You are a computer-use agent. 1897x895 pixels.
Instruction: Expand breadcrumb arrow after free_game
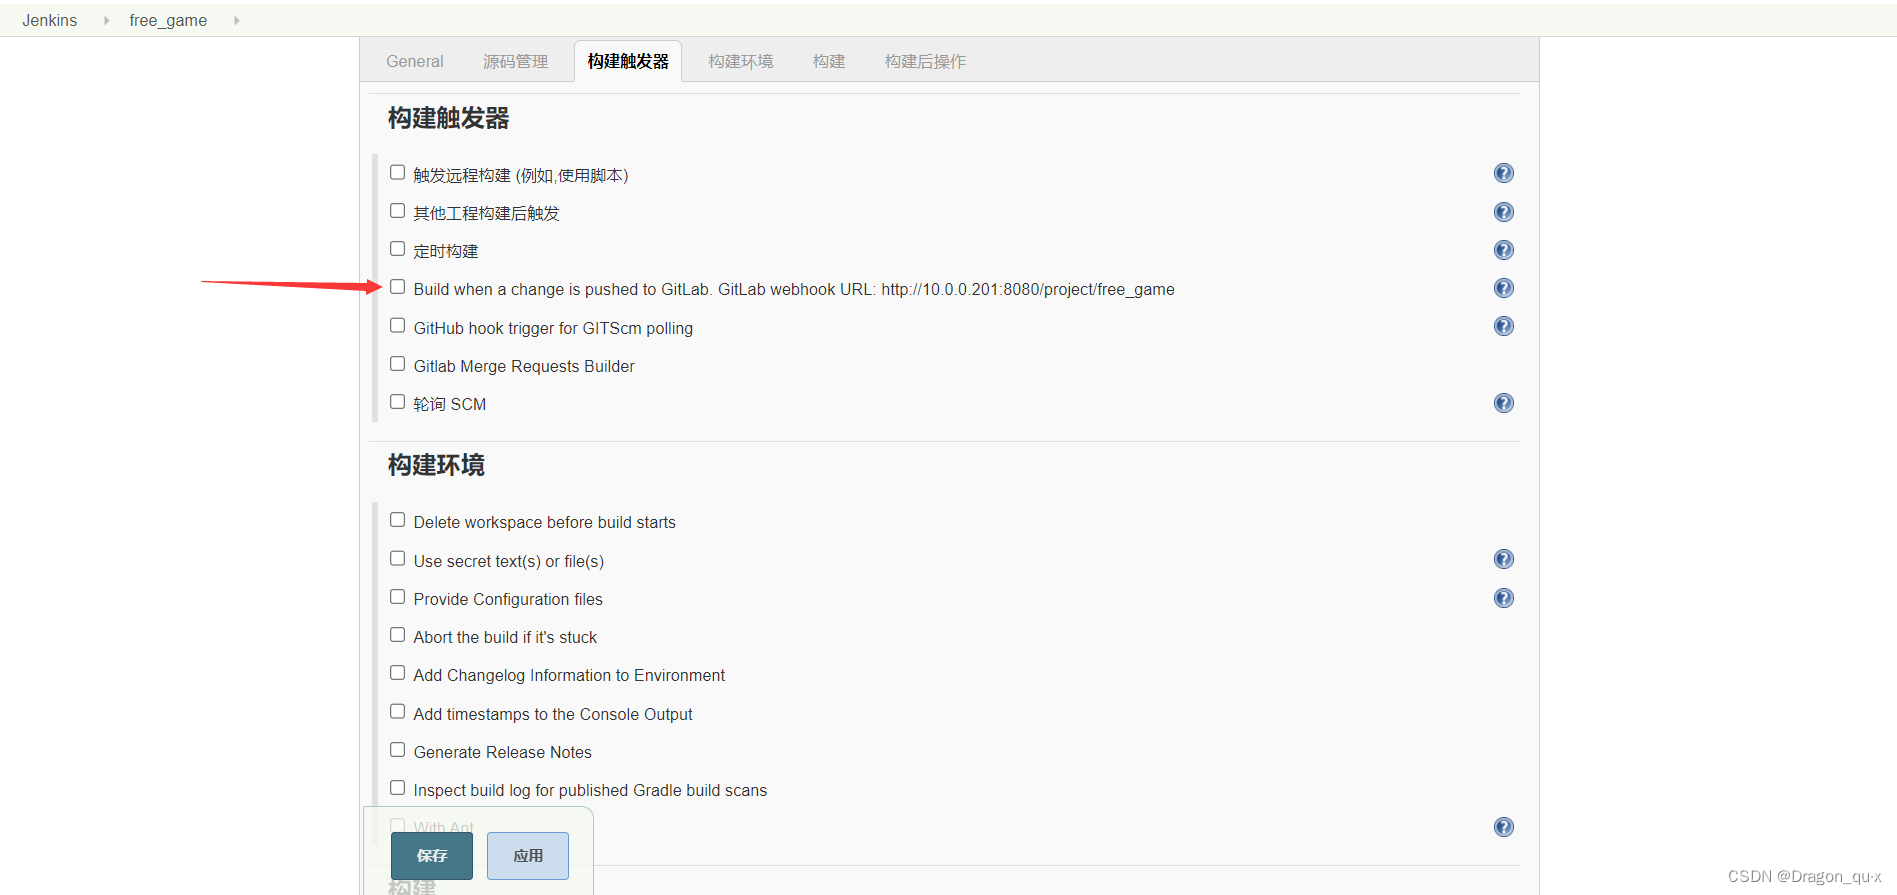pyautogui.click(x=236, y=20)
